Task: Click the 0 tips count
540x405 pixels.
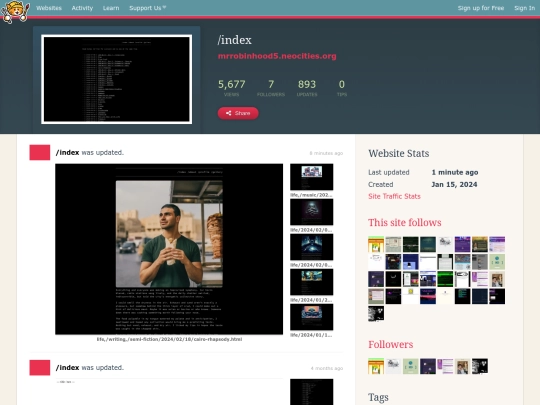Action: 342,87
